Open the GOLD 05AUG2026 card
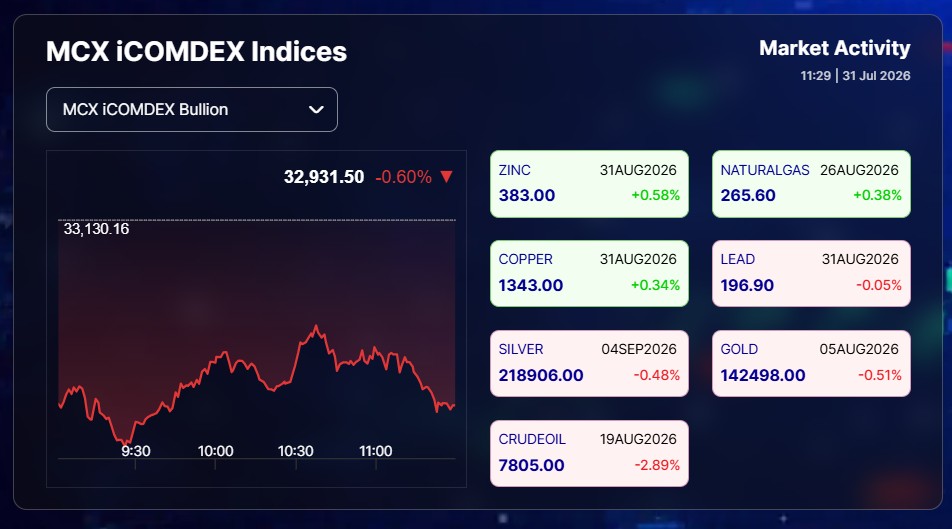The height and width of the screenshot is (529, 952). 811,364
